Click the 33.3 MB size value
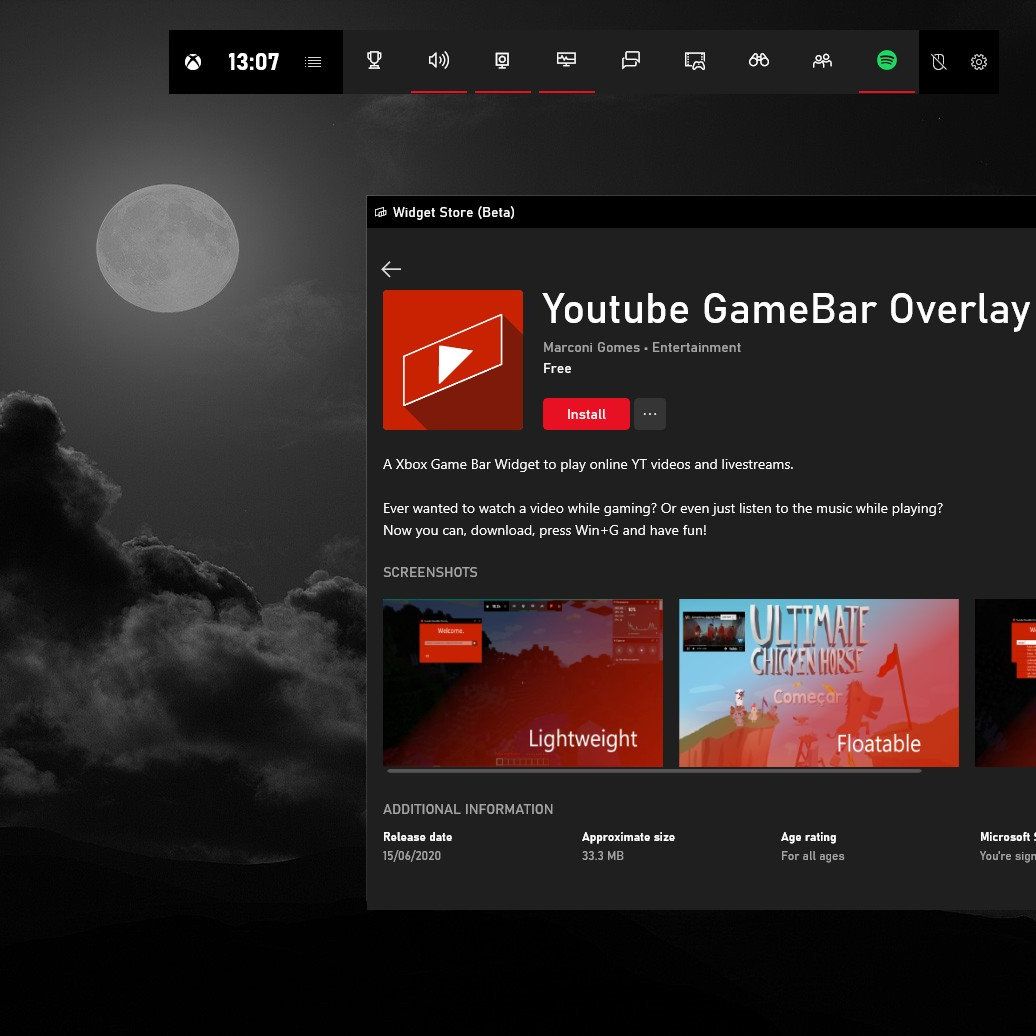The width and height of the screenshot is (1036, 1036). [x=603, y=856]
